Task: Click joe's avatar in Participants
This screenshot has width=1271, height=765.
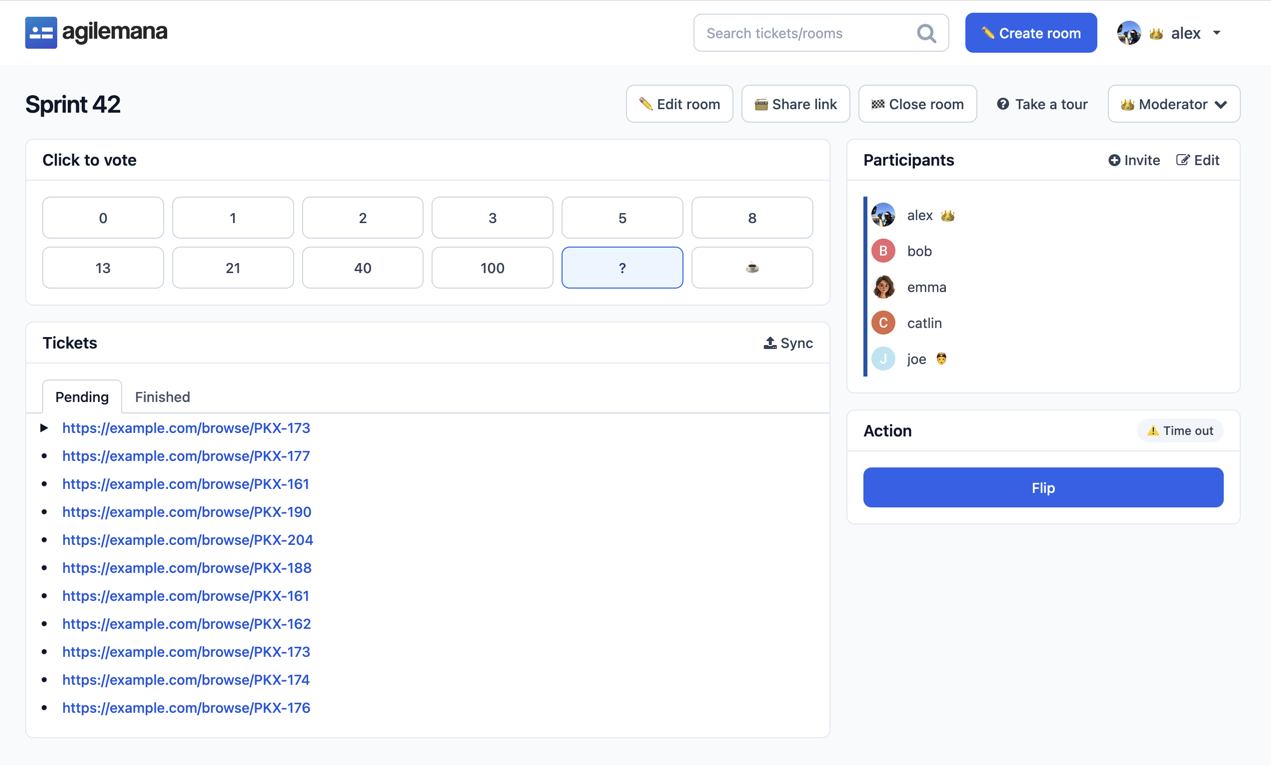Action: (883, 359)
